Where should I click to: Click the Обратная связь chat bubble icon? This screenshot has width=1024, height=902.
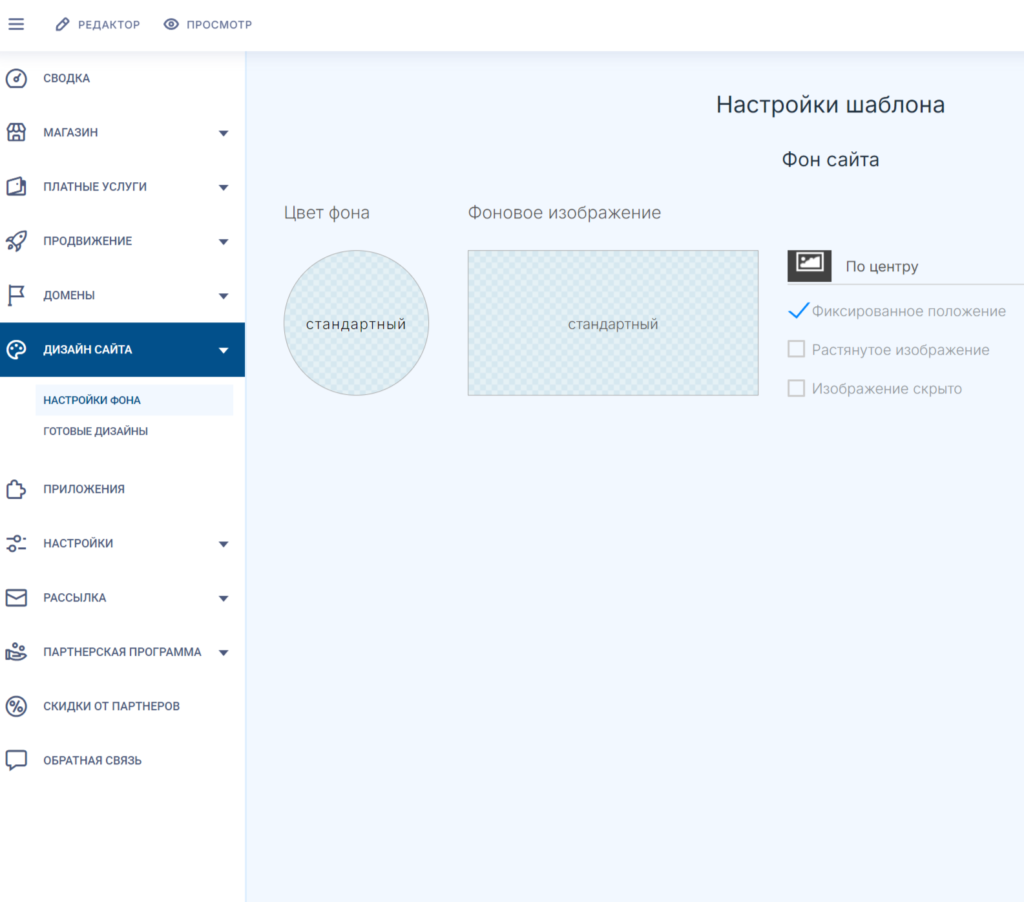(16, 760)
